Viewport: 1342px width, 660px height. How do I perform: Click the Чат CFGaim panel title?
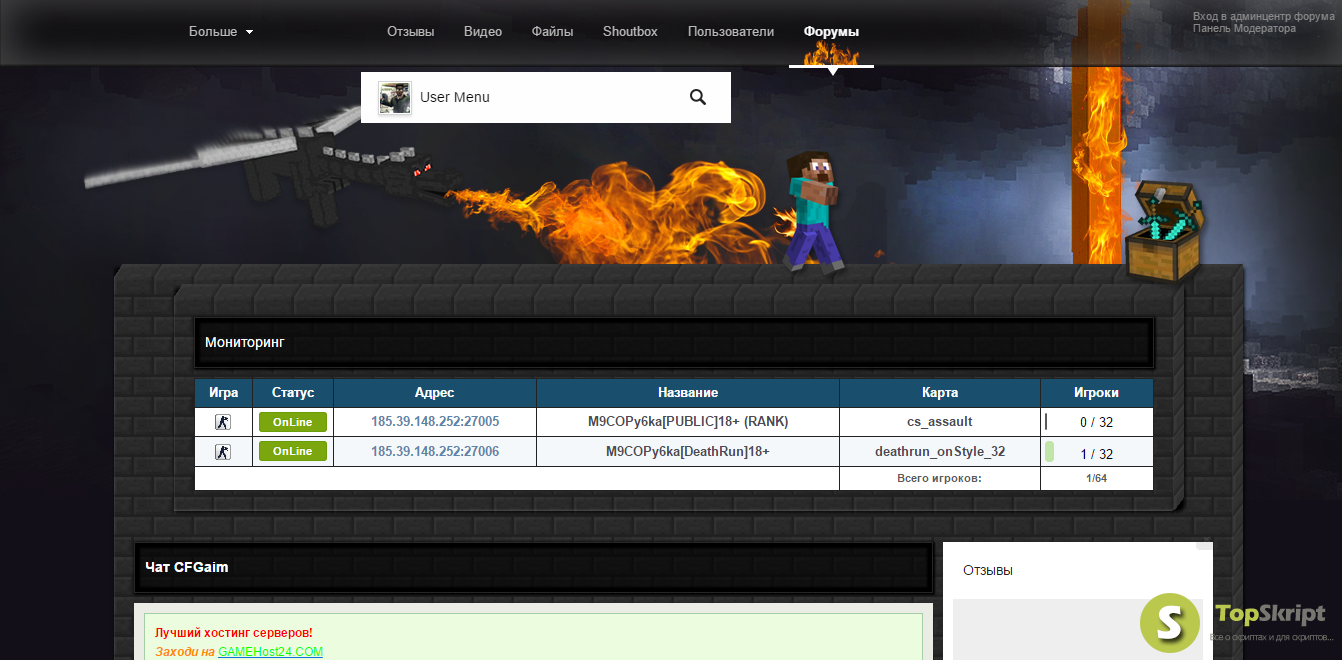pos(187,567)
